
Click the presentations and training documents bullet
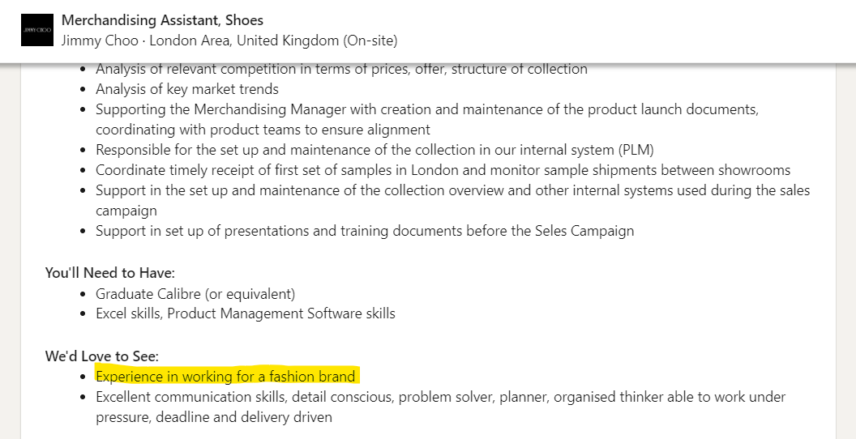365,230
